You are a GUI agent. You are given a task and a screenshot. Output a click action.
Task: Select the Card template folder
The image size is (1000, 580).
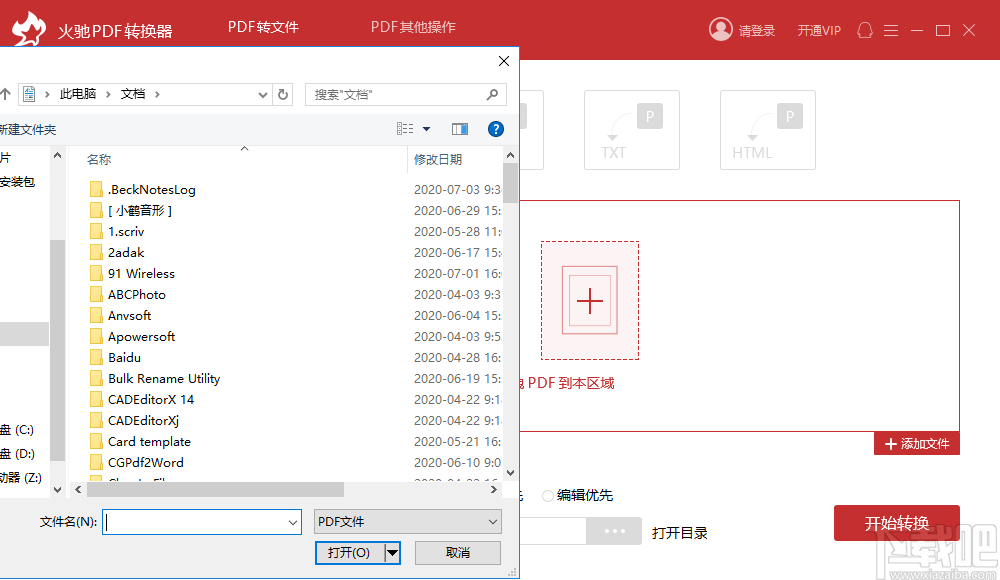(x=149, y=442)
